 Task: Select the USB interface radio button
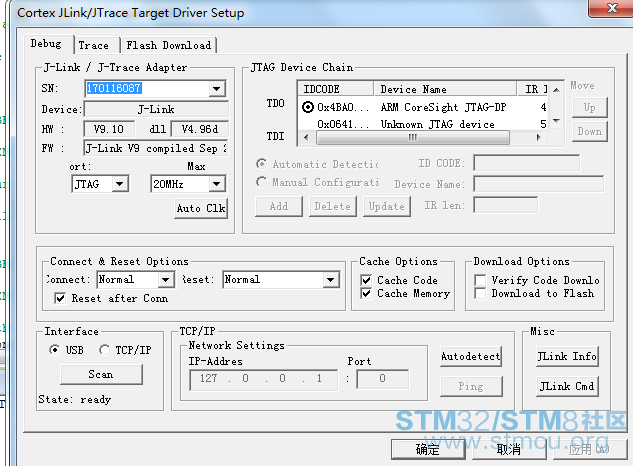(x=54, y=349)
